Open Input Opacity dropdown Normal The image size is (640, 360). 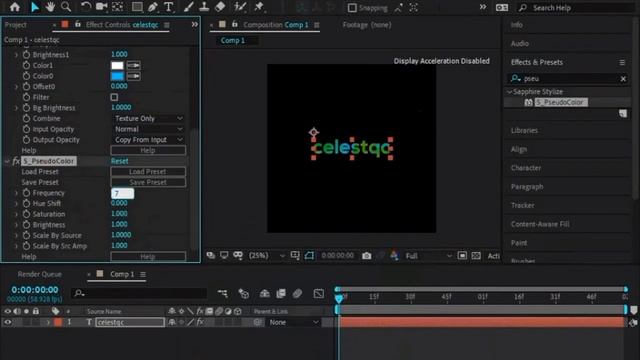pos(148,129)
